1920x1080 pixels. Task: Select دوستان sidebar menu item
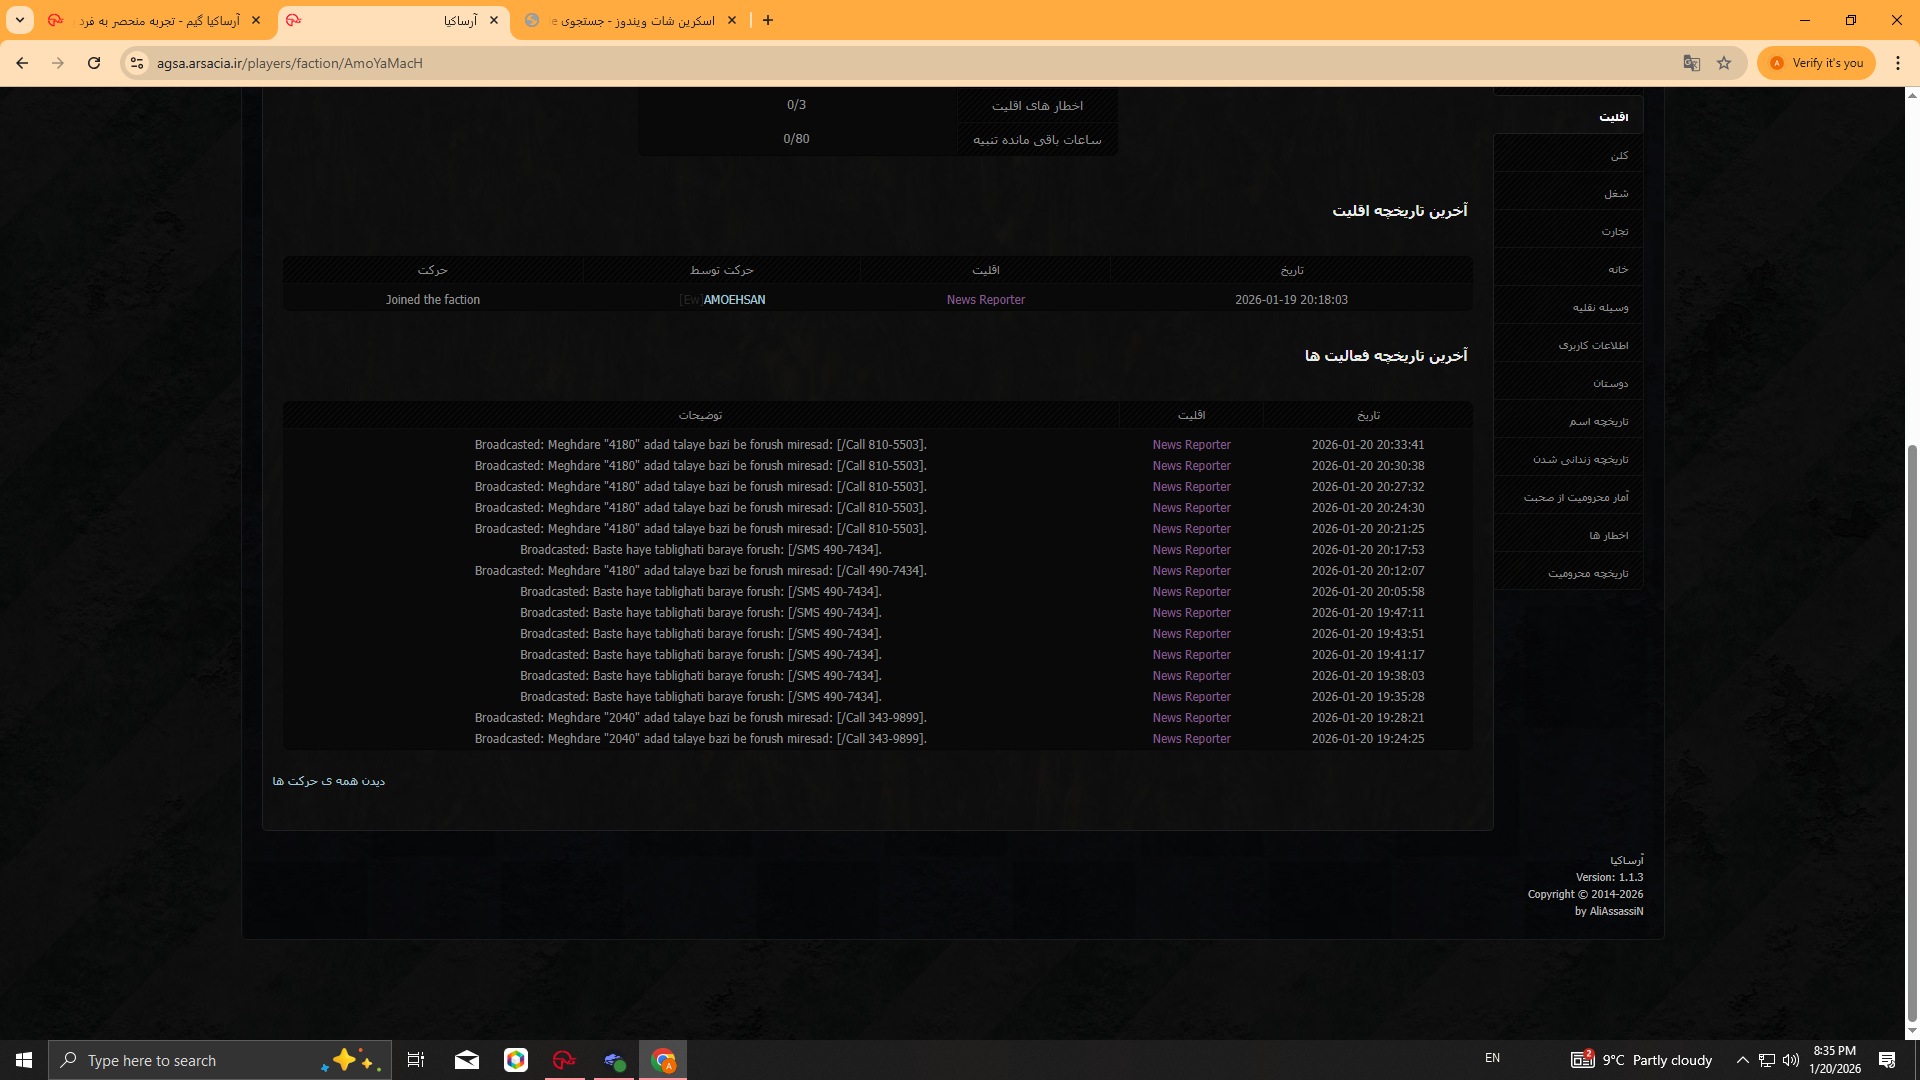pyautogui.click(x=1610, y=384)
